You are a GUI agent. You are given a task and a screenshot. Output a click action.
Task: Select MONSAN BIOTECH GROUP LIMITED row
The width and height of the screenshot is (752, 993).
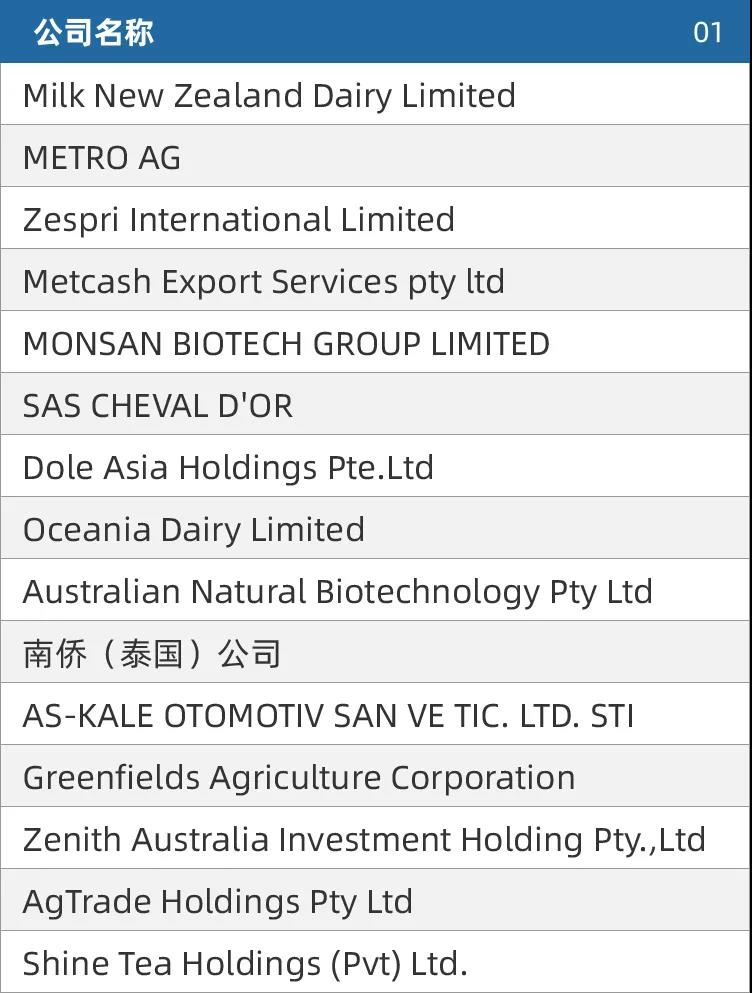376,342
